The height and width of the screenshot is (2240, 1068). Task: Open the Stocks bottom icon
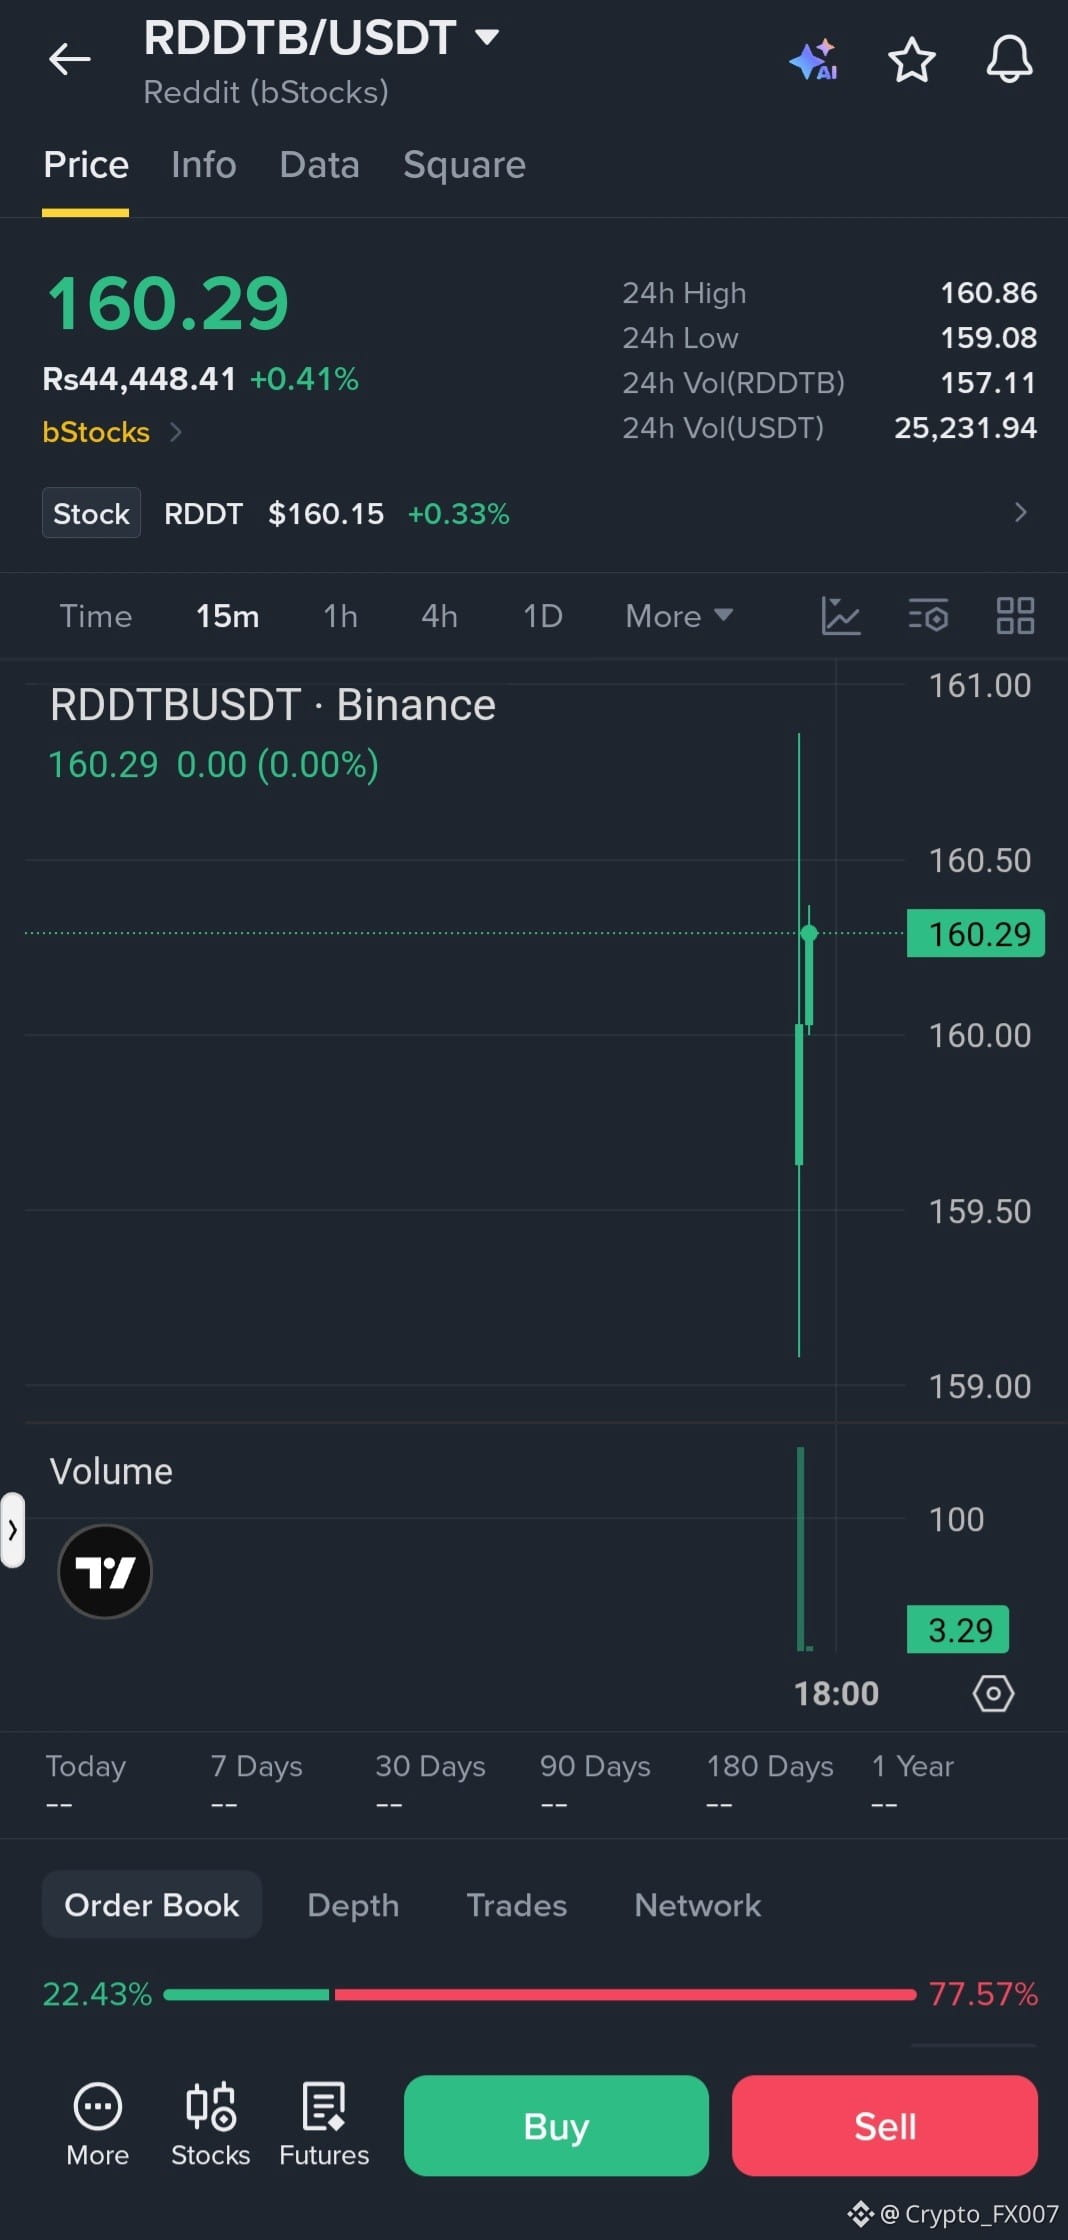(x=210, y=2124)
